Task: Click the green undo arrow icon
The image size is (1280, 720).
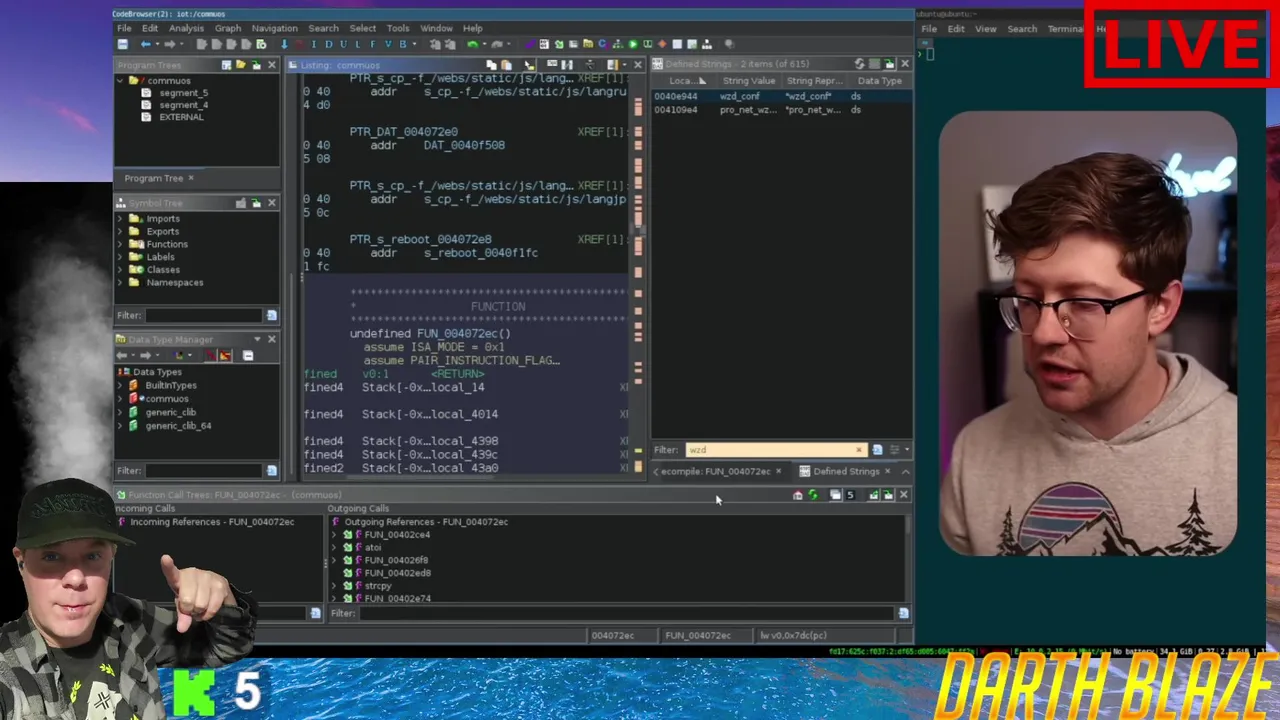Action: tap(472, 44)
